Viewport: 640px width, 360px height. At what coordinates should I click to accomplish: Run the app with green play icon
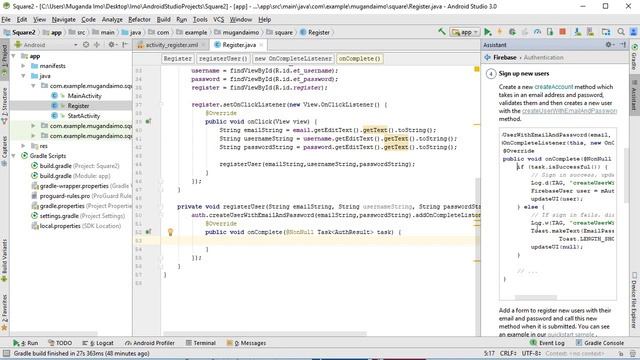tap(488, 32)
